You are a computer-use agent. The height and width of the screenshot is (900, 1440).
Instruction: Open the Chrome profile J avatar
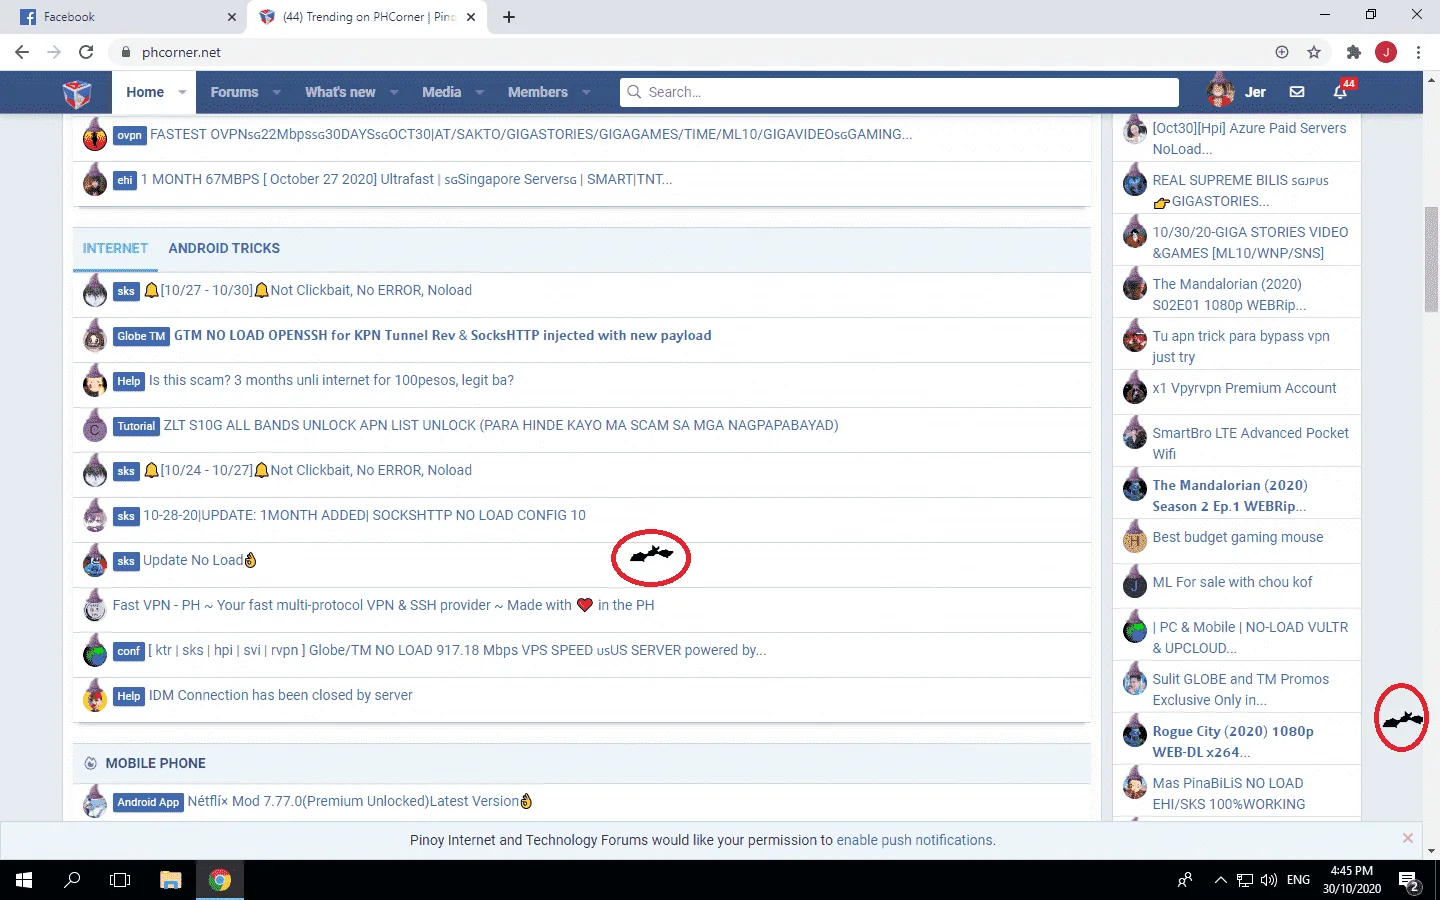tap(1386, 52)
